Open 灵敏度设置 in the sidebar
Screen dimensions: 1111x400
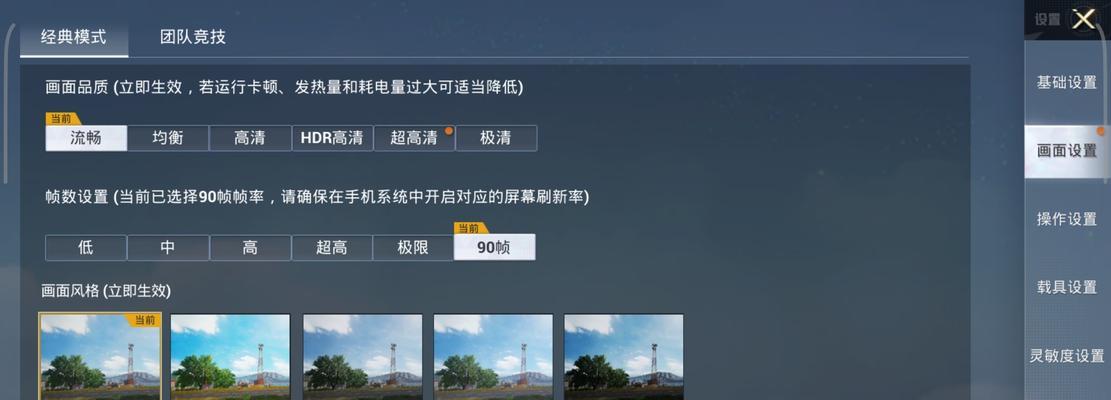pyautogui.click(x=1067, y=355)
